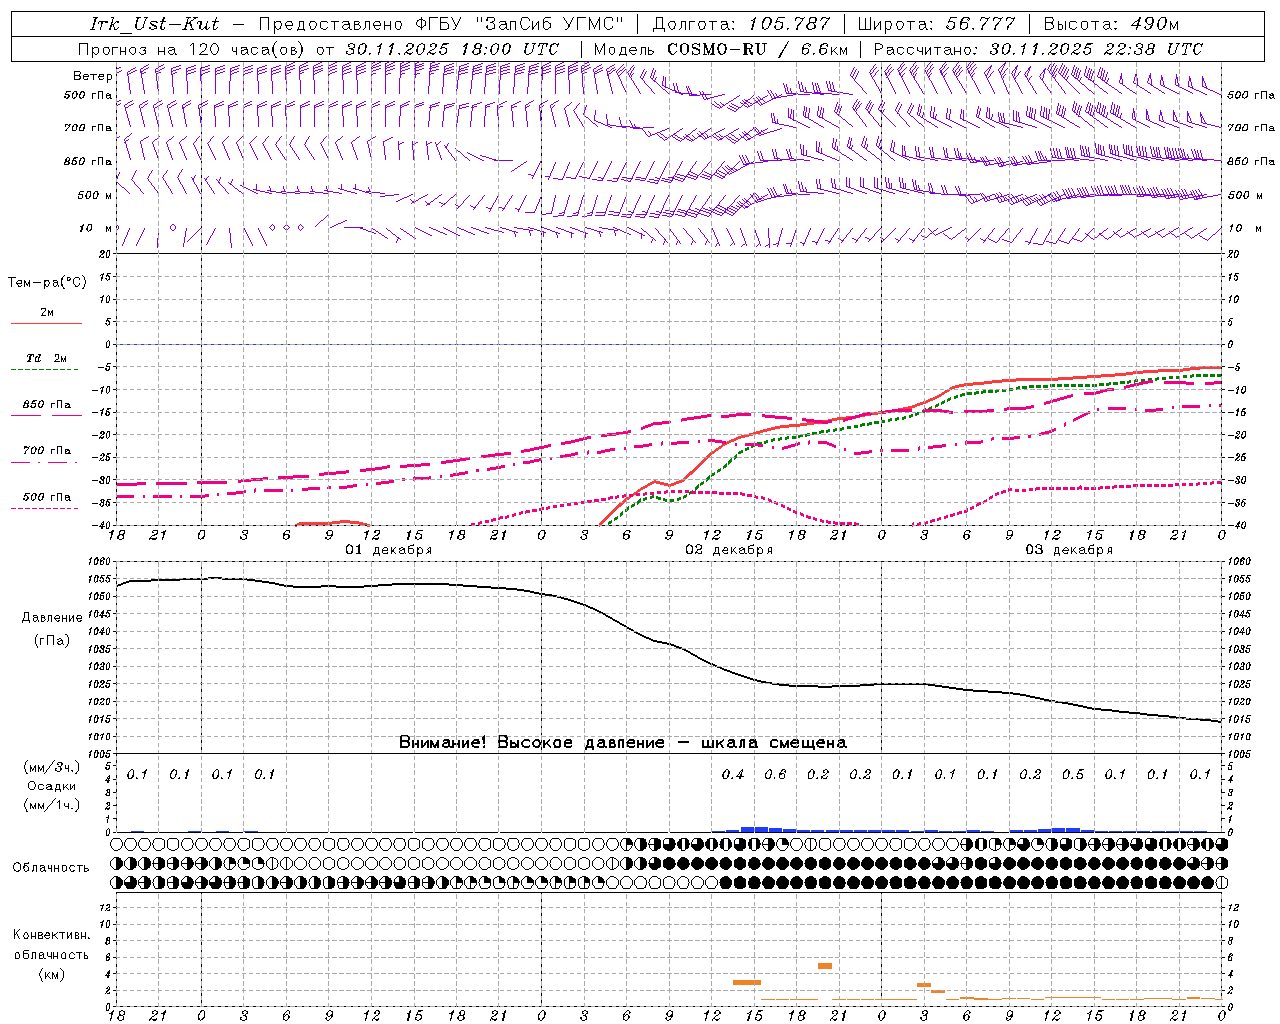The width and height of the screenshot is (1280, 1024).
Task: Select the (мм/1ч.) precipitation unit label
Action: tap(52, 805)
